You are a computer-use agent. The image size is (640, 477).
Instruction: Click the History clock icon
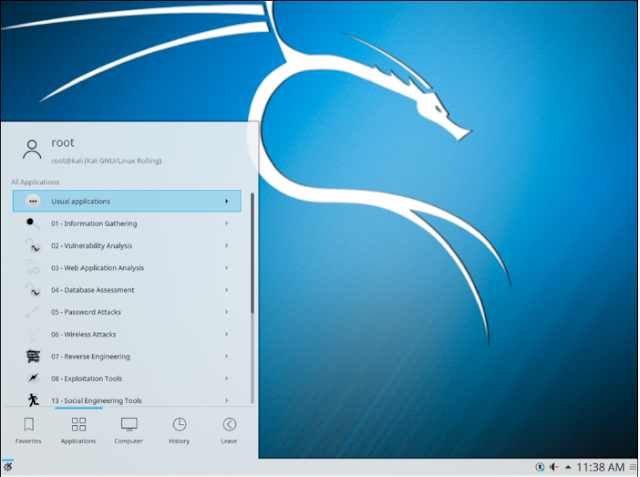tap(179, 424)
